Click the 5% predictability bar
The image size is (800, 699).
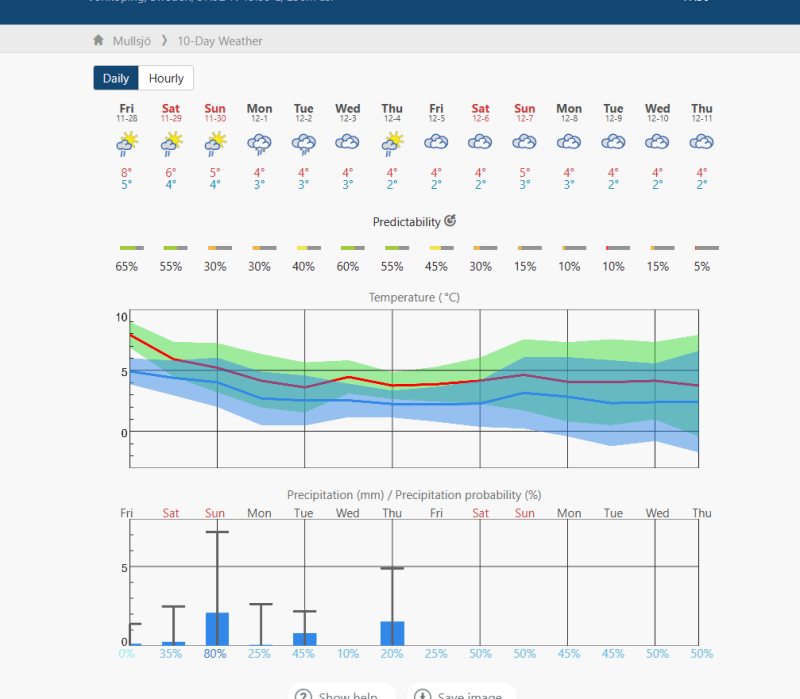pos(707,248)
